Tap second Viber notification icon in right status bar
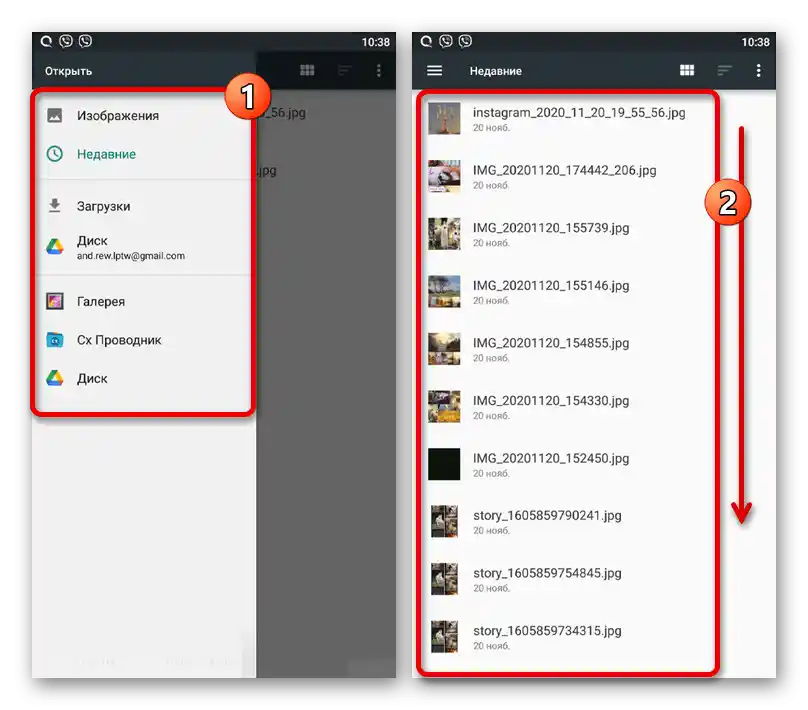The width and height of the screenshot is (808, 710). (465, 41)
